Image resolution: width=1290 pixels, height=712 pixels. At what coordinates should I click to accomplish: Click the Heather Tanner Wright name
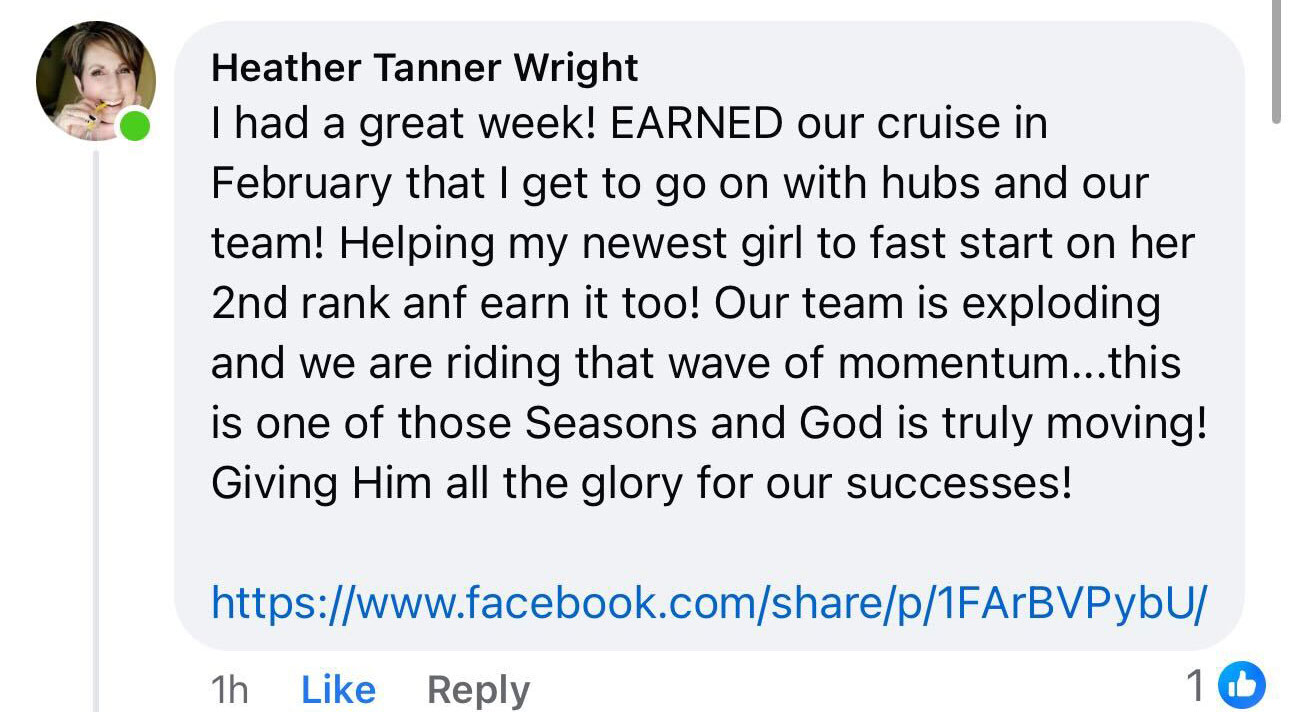425,68
